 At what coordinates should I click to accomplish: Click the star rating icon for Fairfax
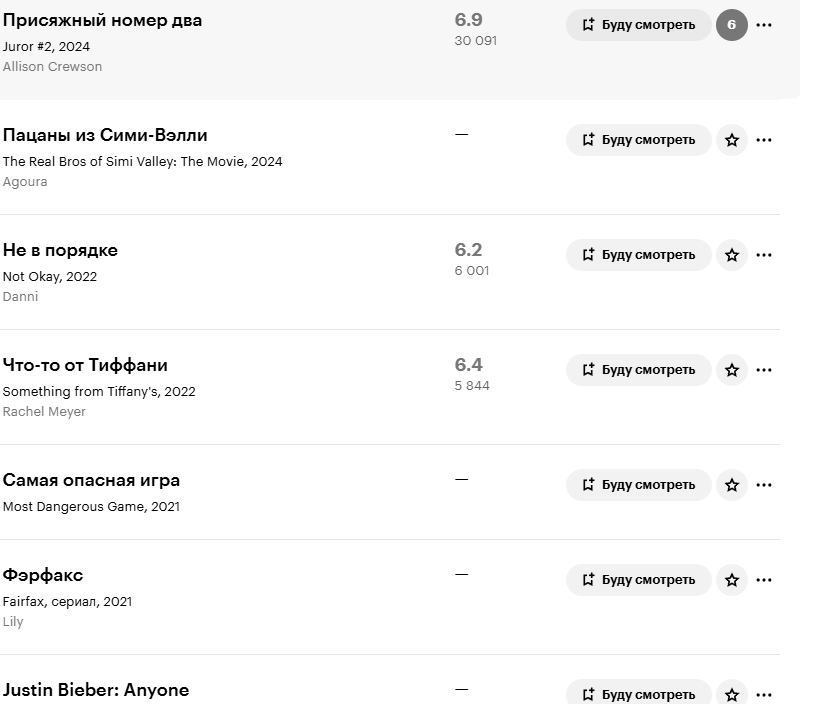tap(732, 580)
